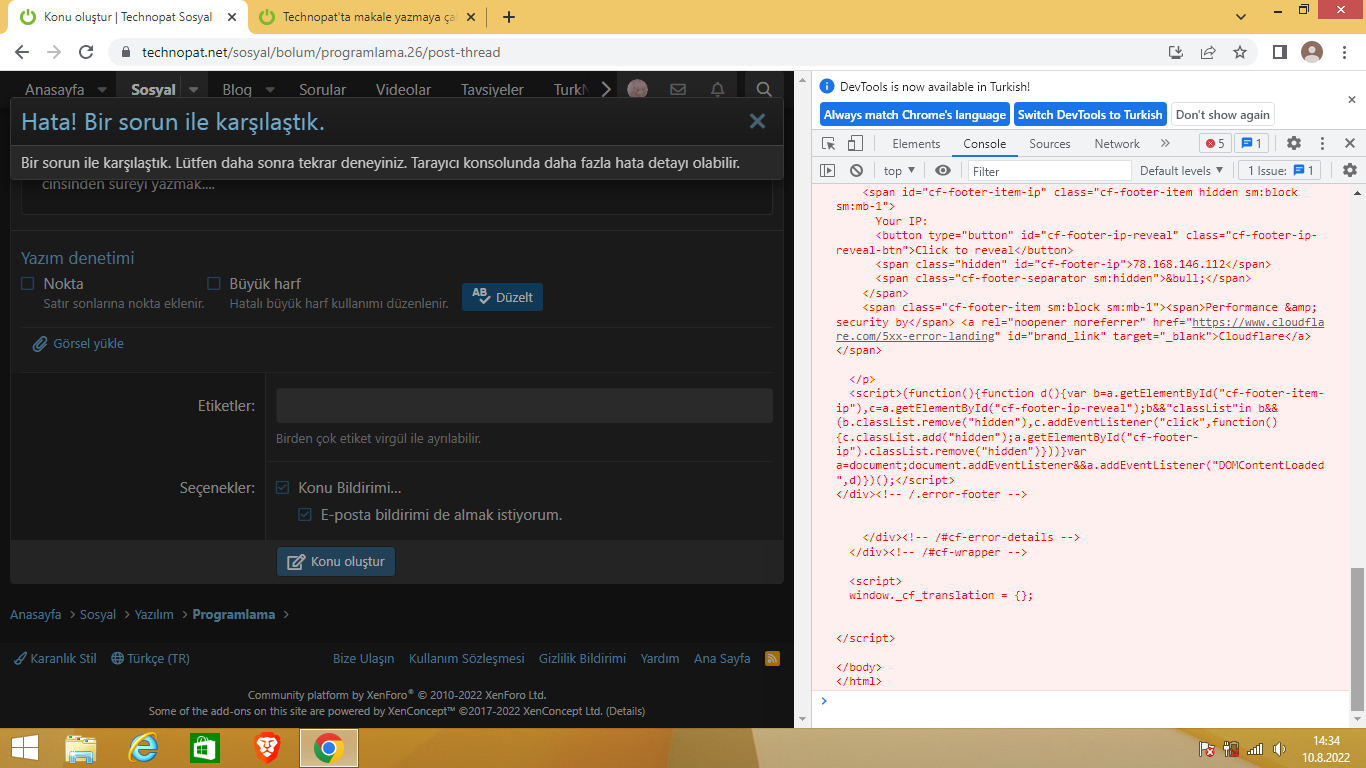This screenshot has width=1366, height=768.
Task: Click the install icon in the address bar
Action: pyautogui.click(x=1176, y=52)
